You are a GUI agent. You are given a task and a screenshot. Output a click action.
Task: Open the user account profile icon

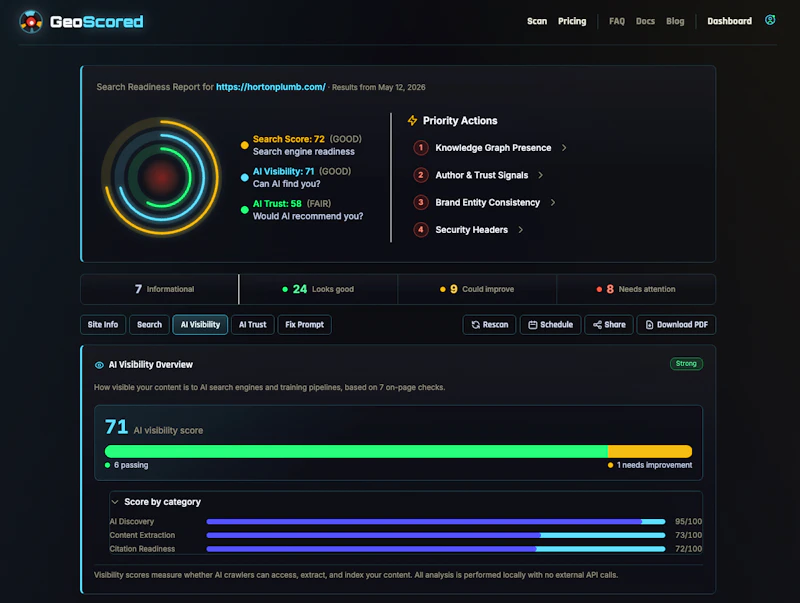[770, 20]
